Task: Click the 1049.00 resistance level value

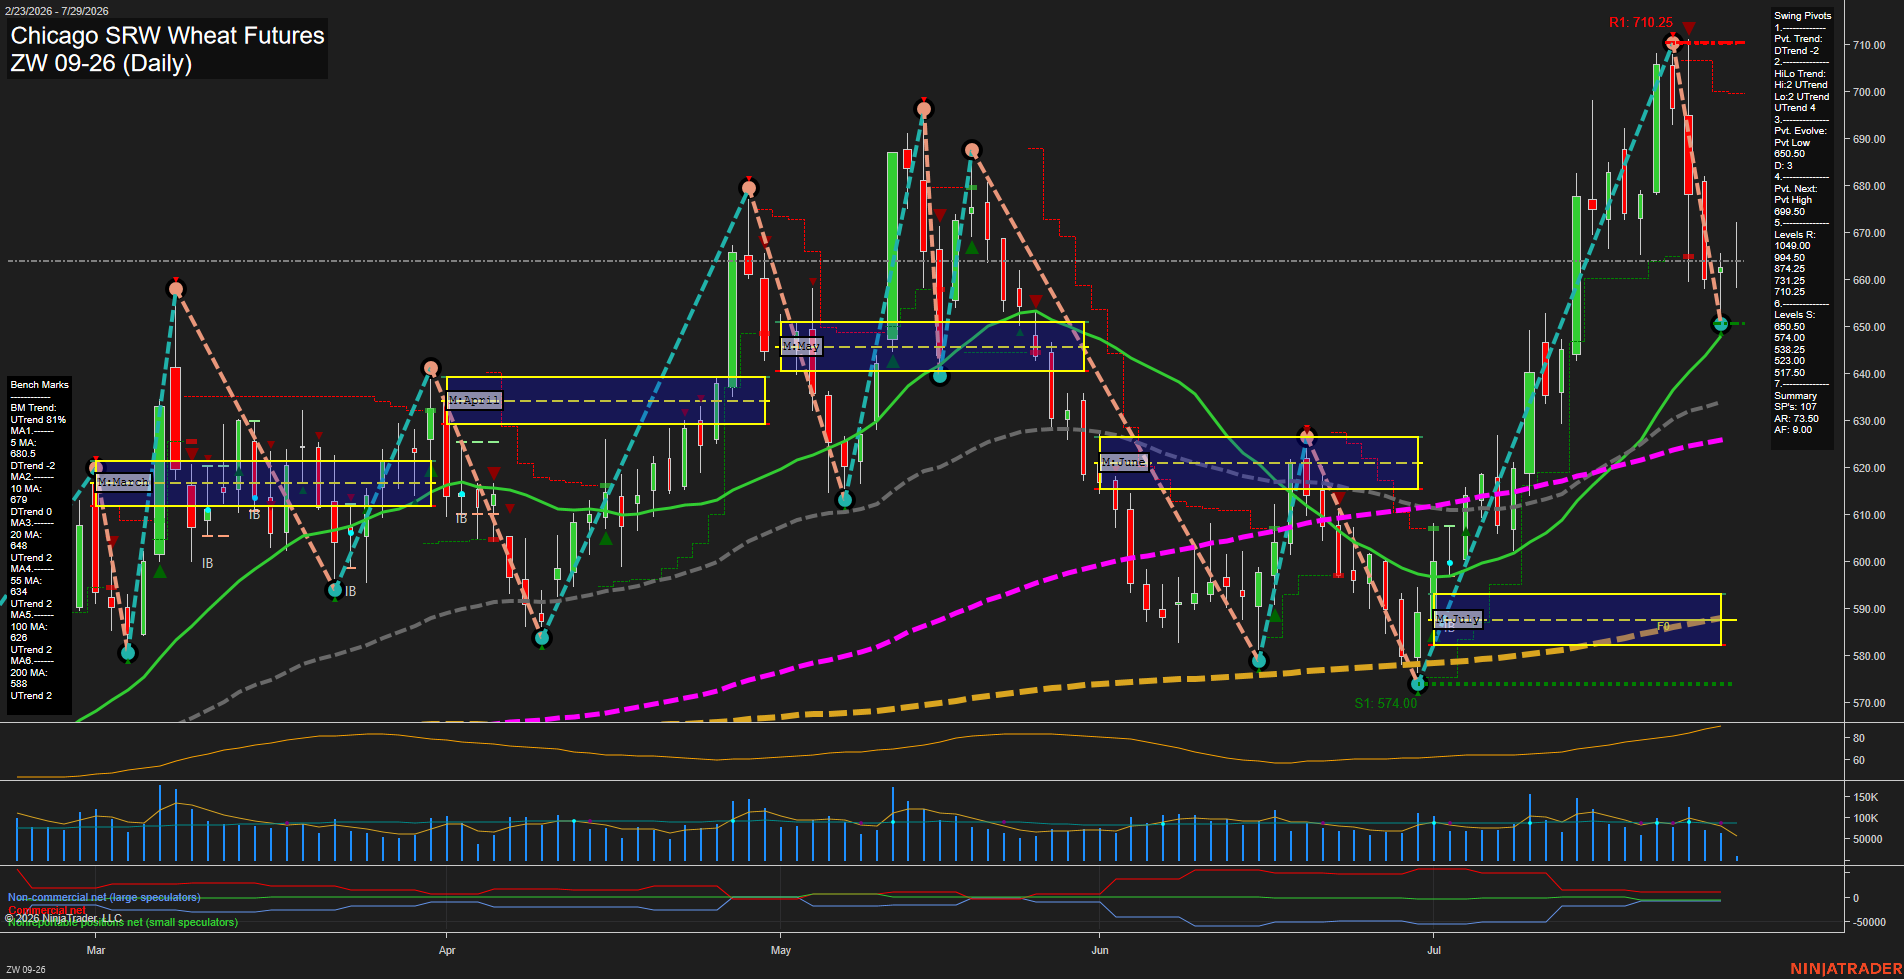Action: pos(1792,246)
